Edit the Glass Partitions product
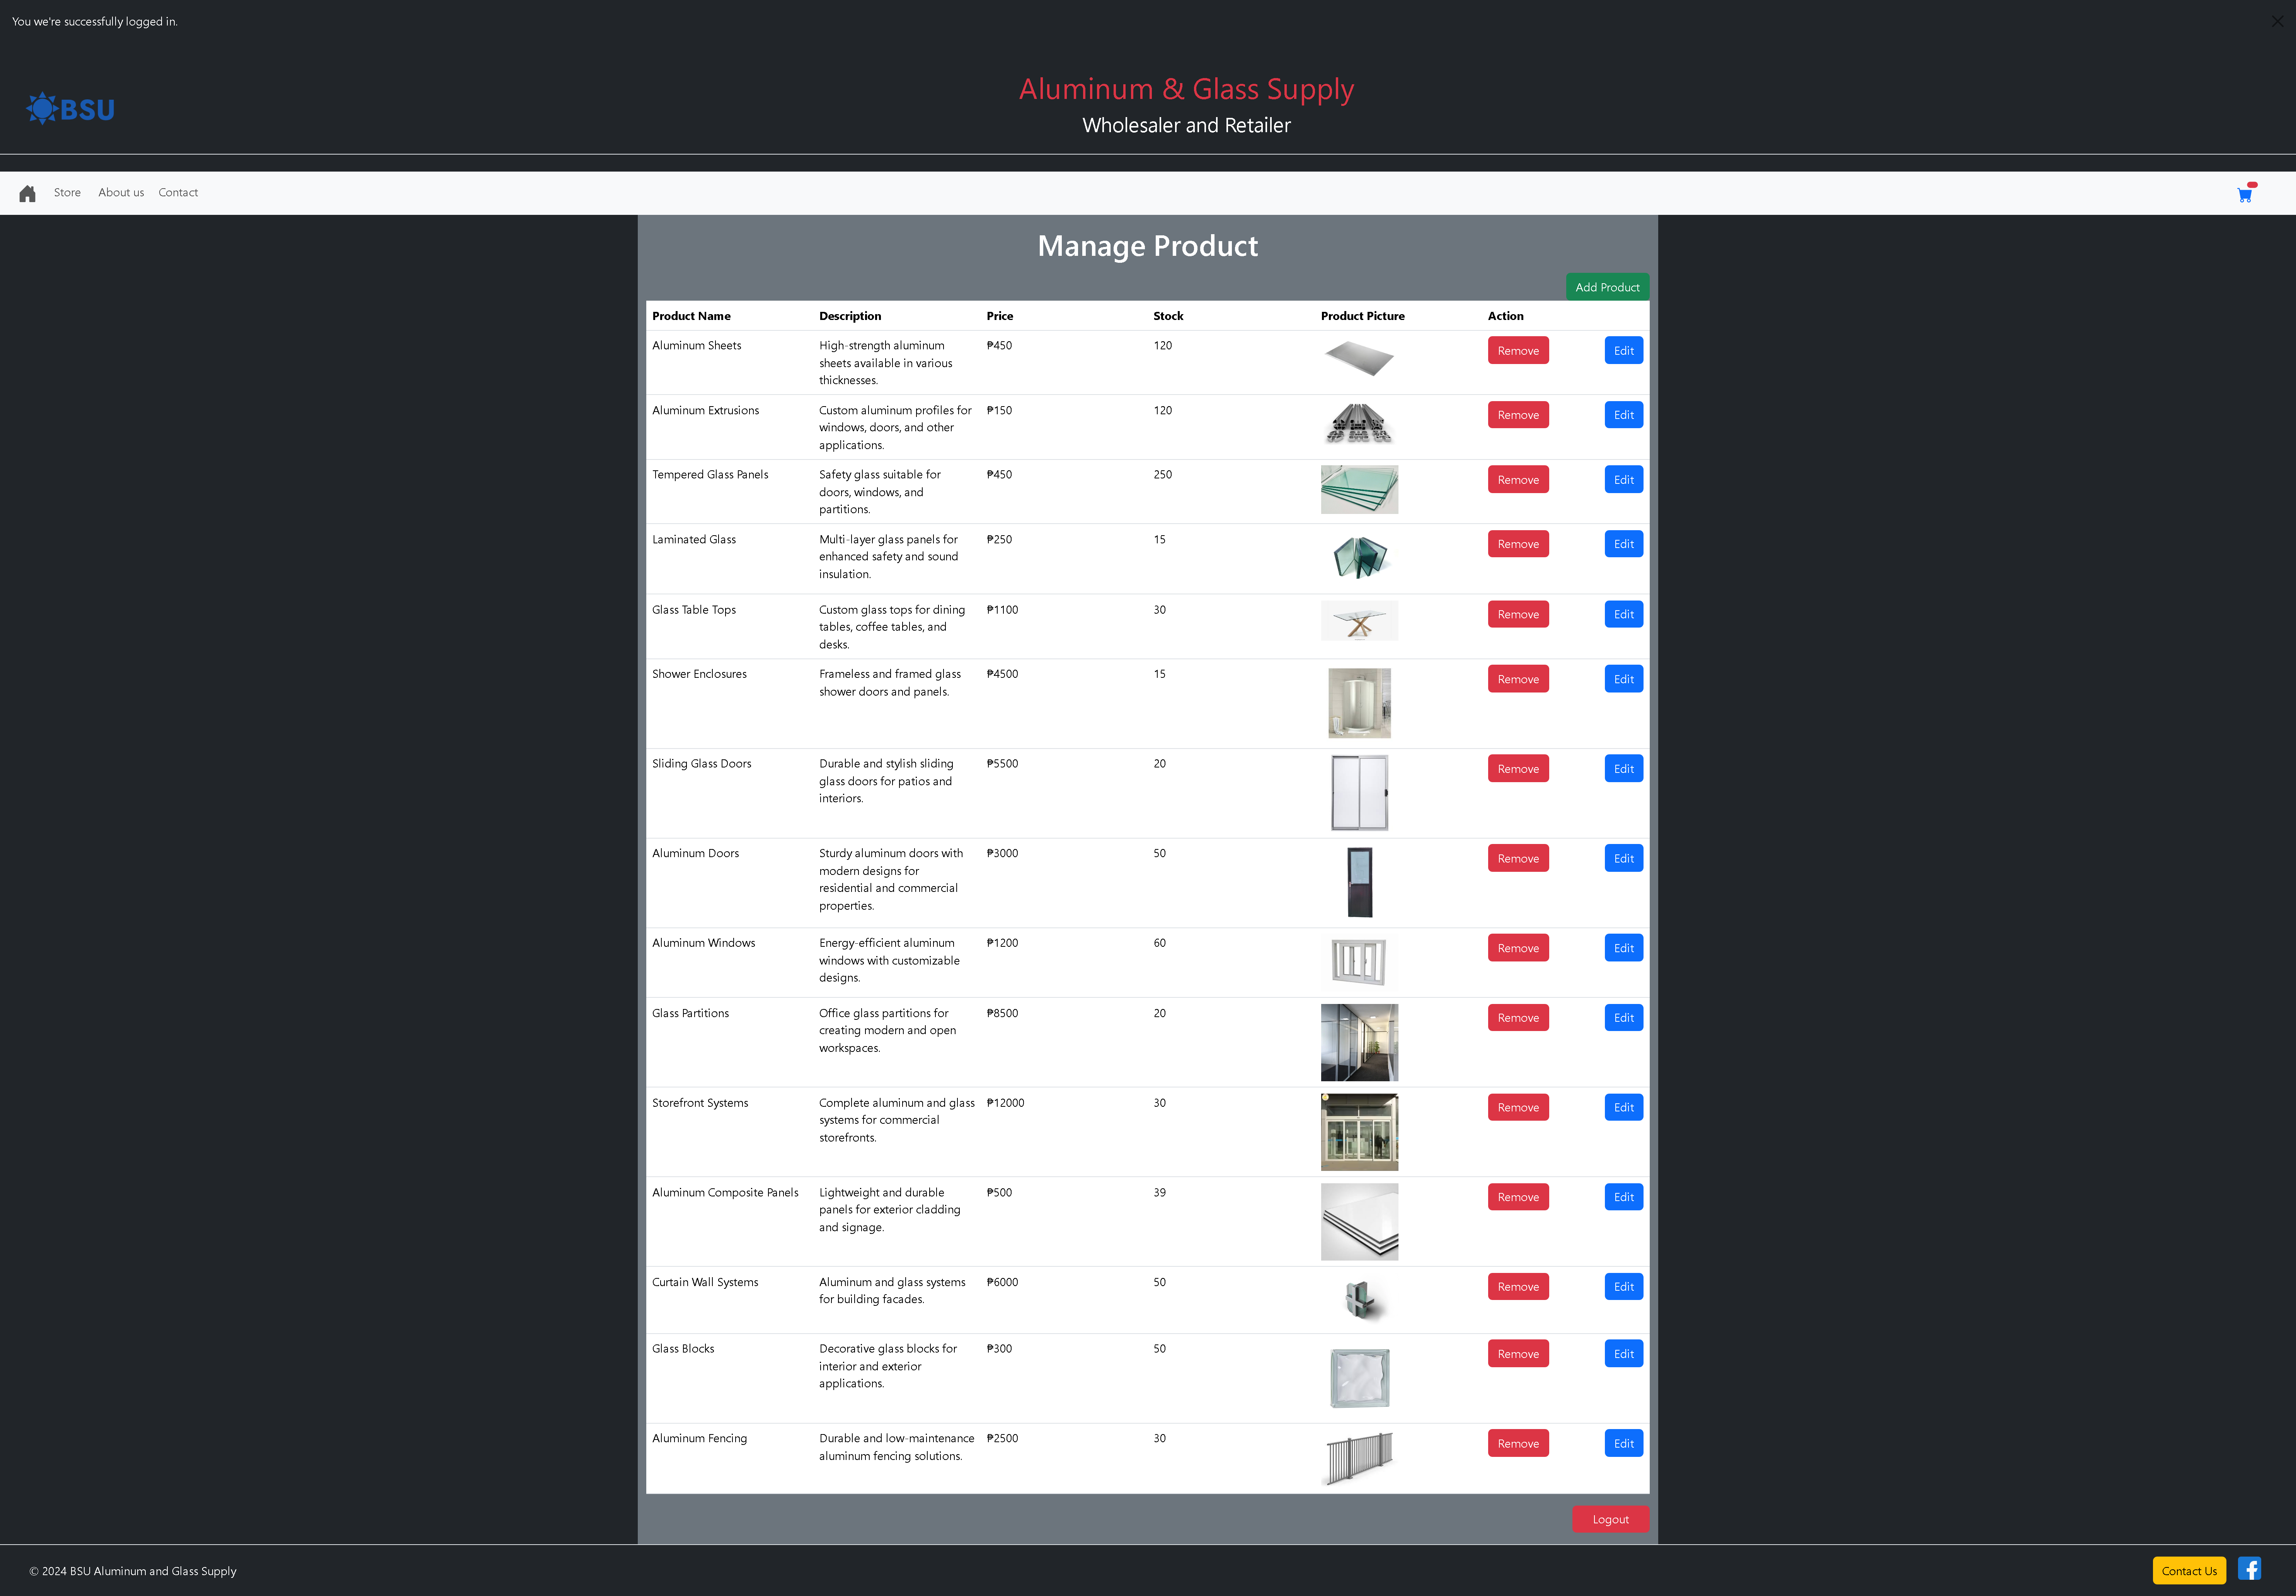The height and width of the screenshot is (1596, 2296). pos(1624,1018)
